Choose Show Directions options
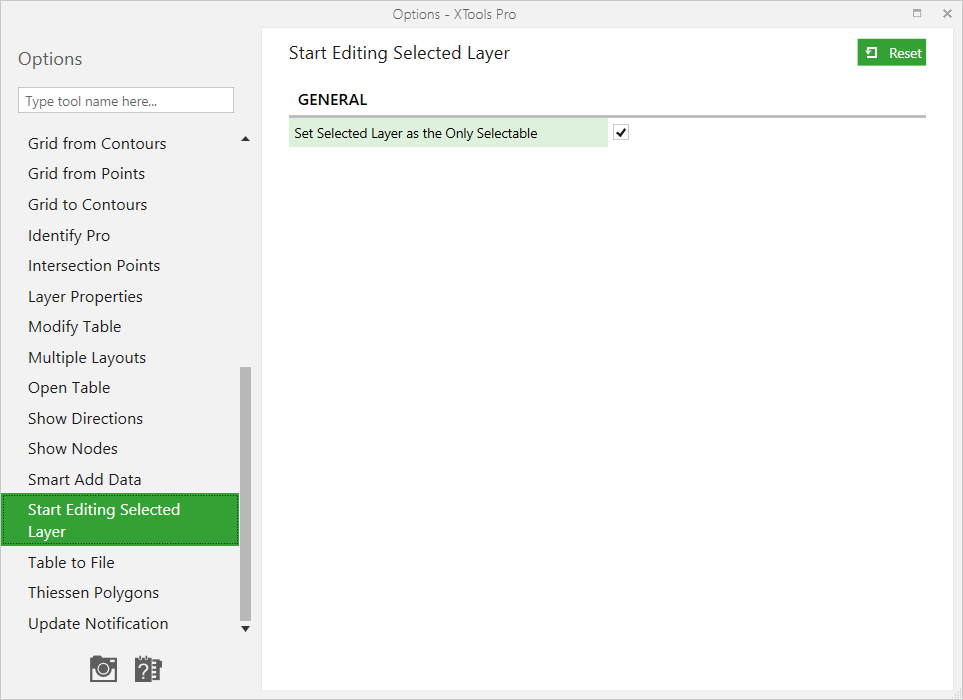Viewport: 963px width, 700px height. click(85, 419)
